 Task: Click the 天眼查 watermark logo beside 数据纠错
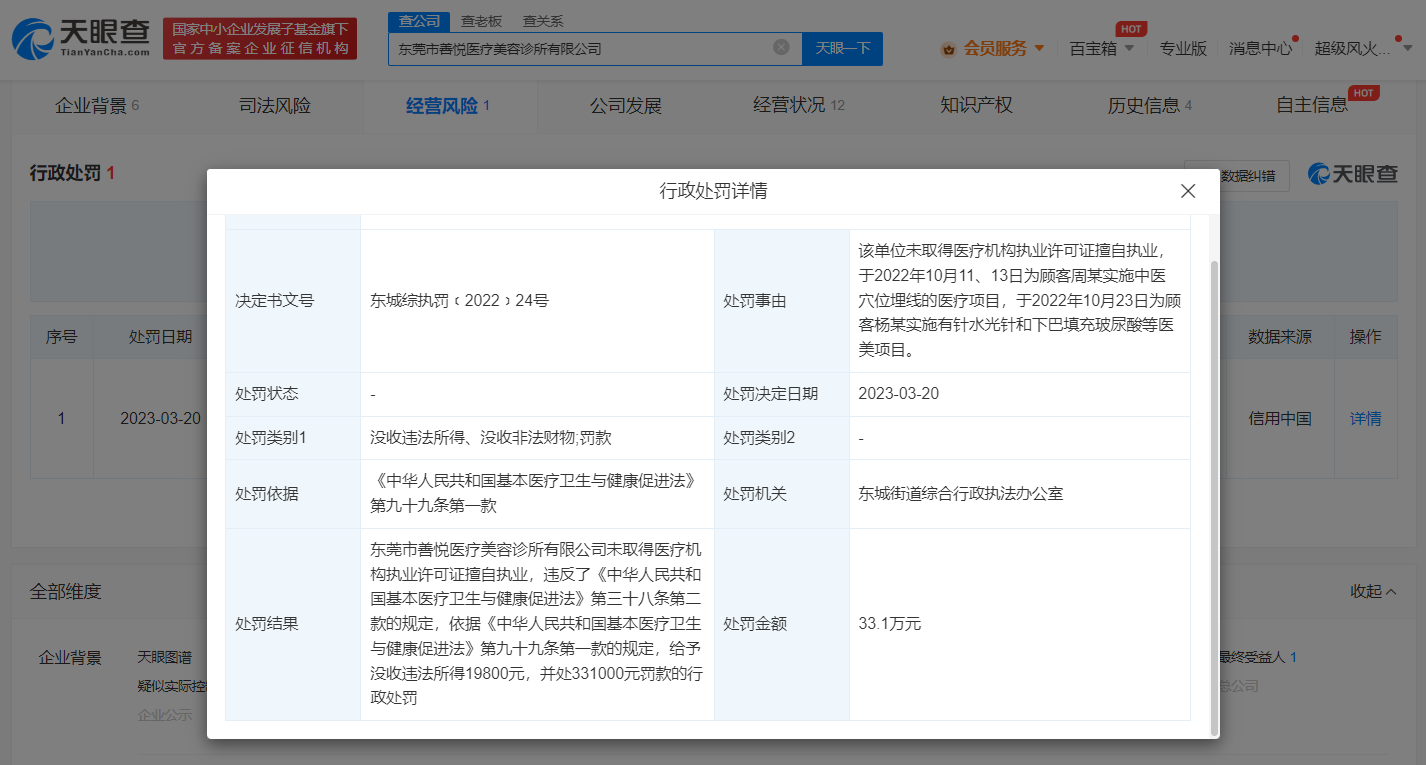[x=1353, y=174]
